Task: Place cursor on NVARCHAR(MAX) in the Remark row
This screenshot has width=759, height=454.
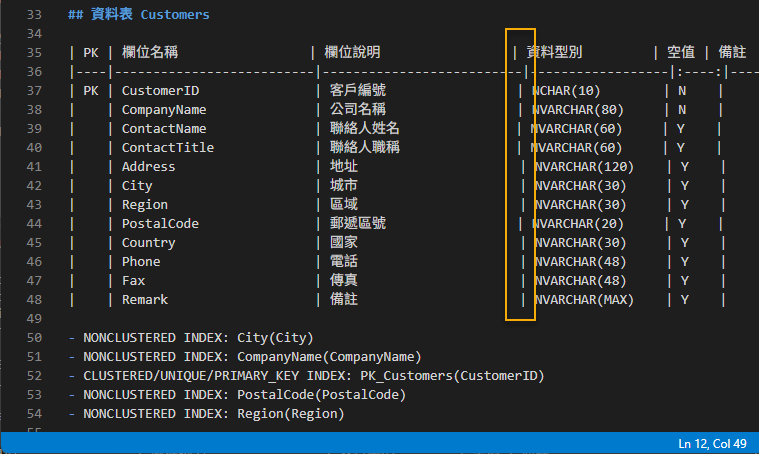Action: pyautogui.click(x=584, y=300)
